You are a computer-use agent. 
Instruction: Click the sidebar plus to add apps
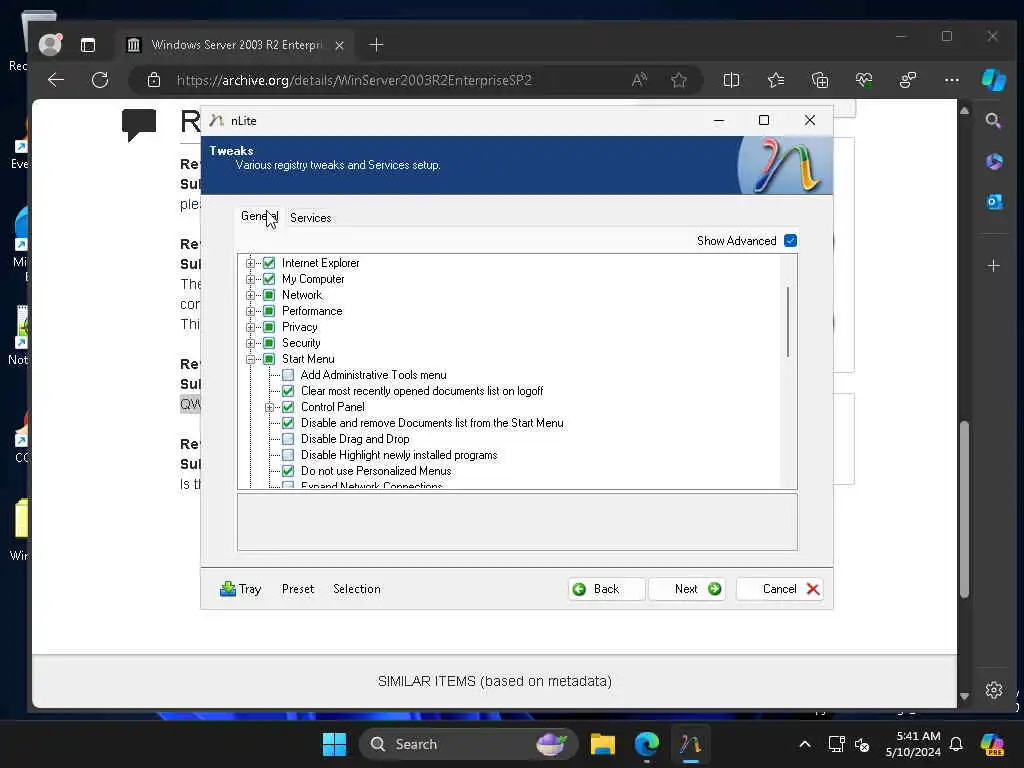[993, 266]
